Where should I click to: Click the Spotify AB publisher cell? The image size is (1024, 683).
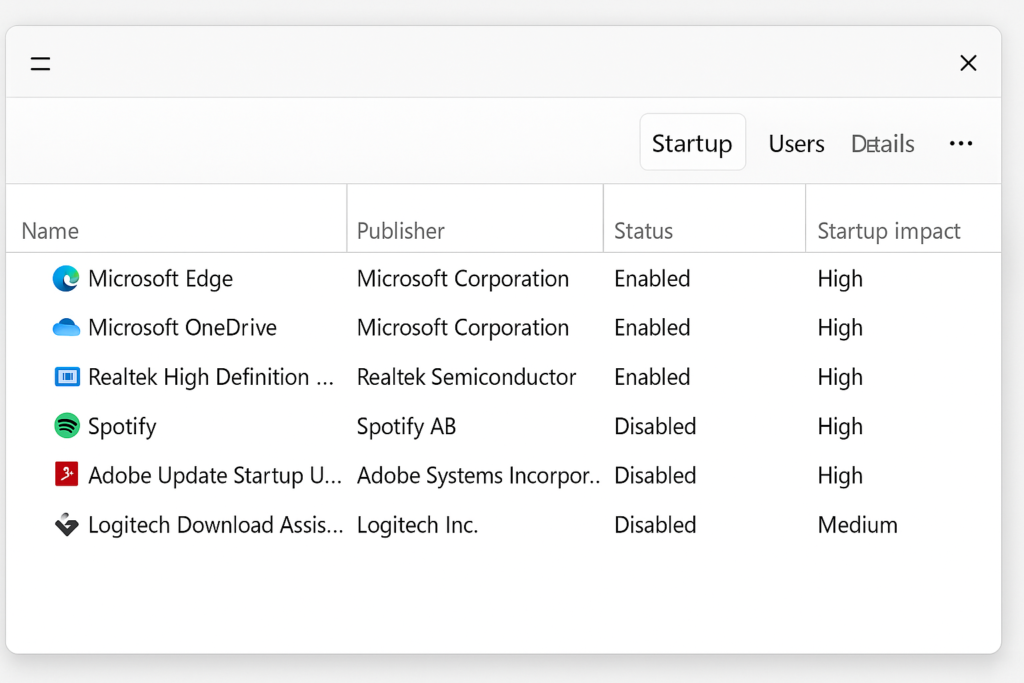[406, 426]
